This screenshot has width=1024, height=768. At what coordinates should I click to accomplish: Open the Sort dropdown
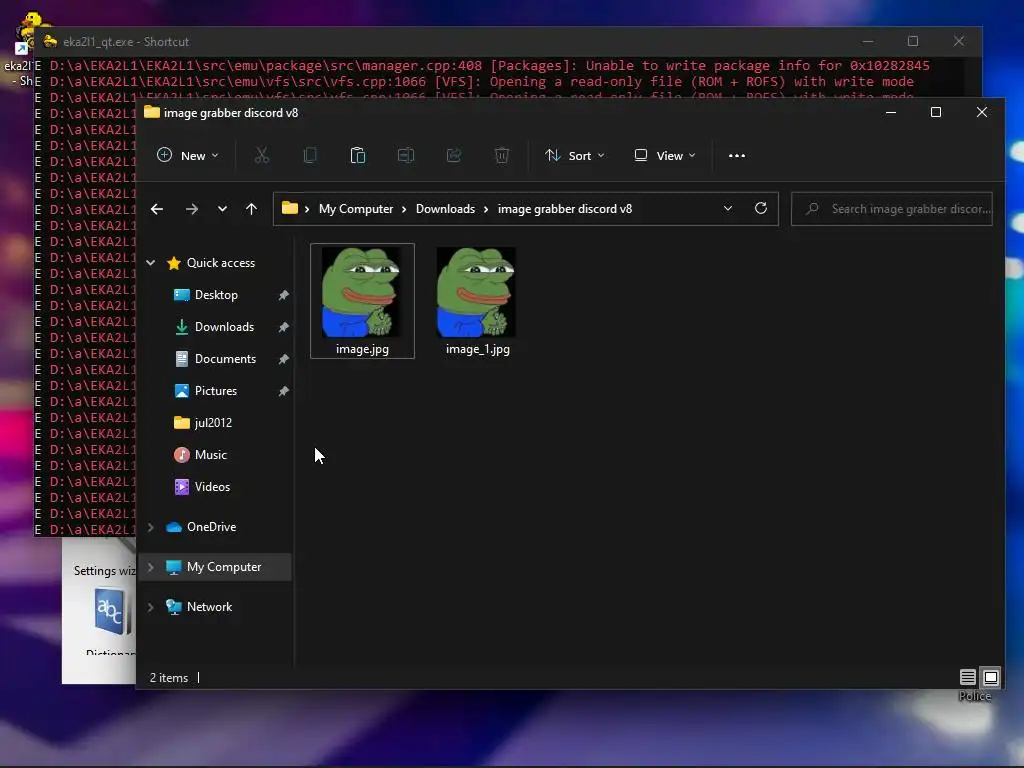[x=575, y=155]
